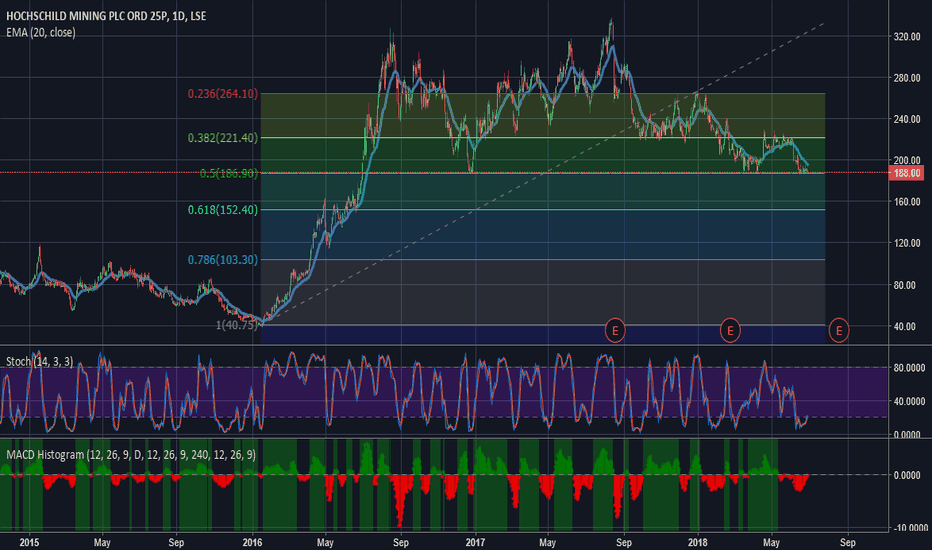Click the 2017 label on the time axis
Screen dimensions: 932x550
pos(475,542)
